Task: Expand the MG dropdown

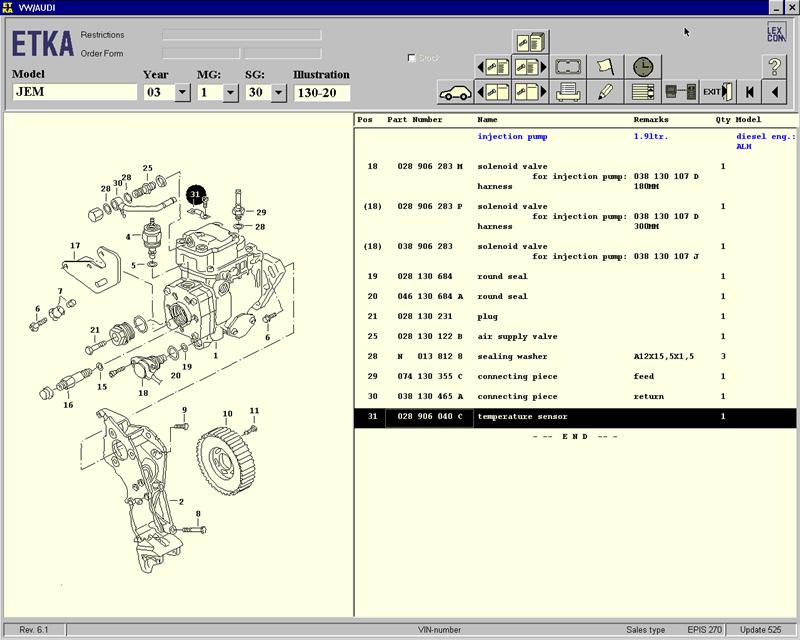Action: coord(231,93)
